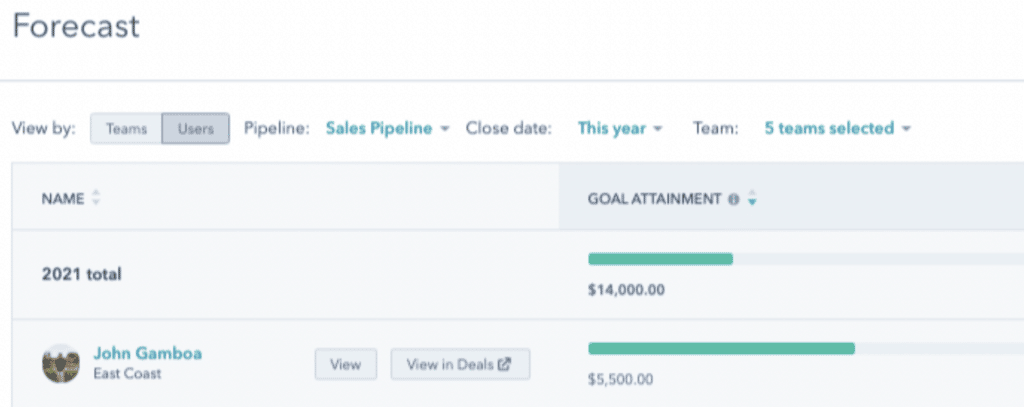This screenshot has height=407, width=1024.
Task: Click the NAME column header
Action: pos(63,199)
